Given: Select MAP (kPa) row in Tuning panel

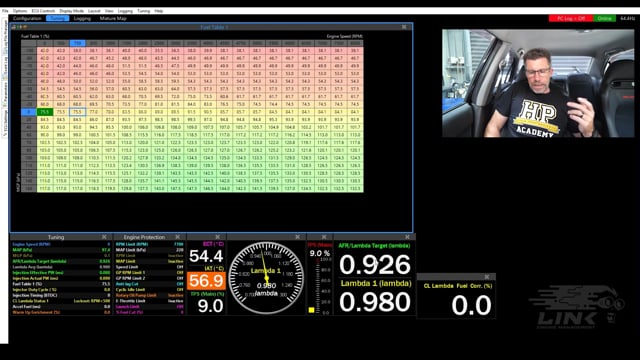Looking at the screenshot, I should coord(61,250).
